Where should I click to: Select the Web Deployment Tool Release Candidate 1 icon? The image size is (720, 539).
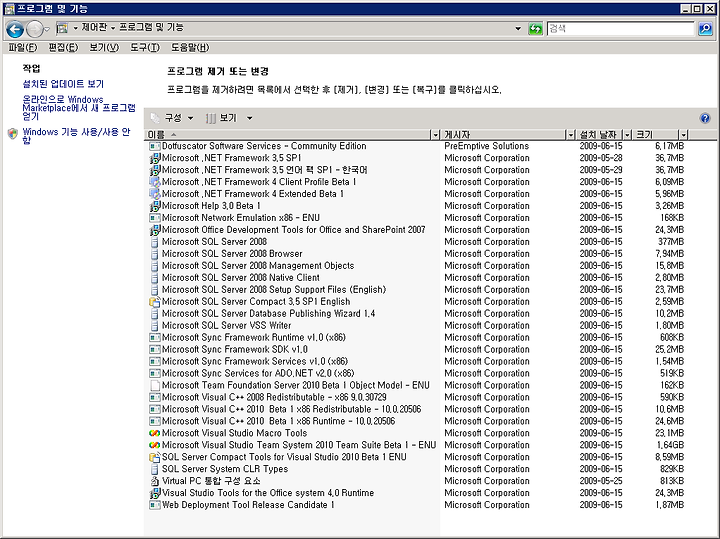tap(155, 505)
